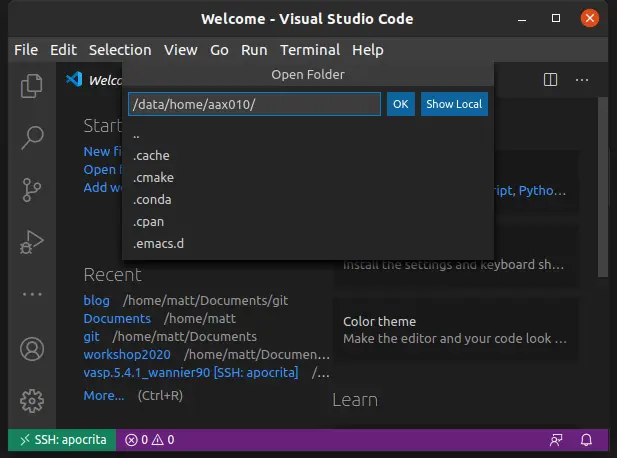This screenshot has width=617, height=458.
Task: Click OK in Open Folder dialog
Action: coord(401,104)
